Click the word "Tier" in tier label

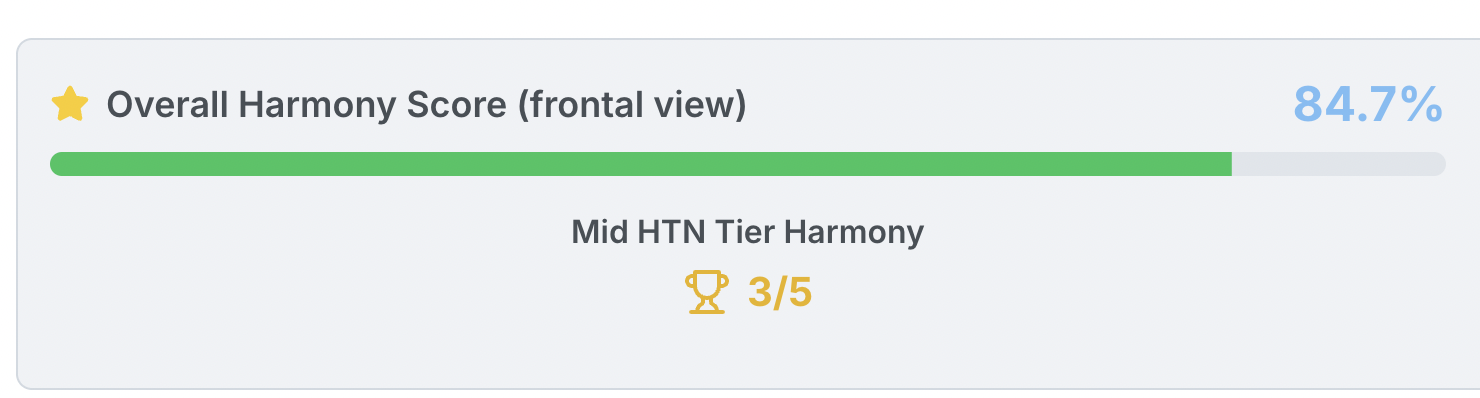coord(744,232)
